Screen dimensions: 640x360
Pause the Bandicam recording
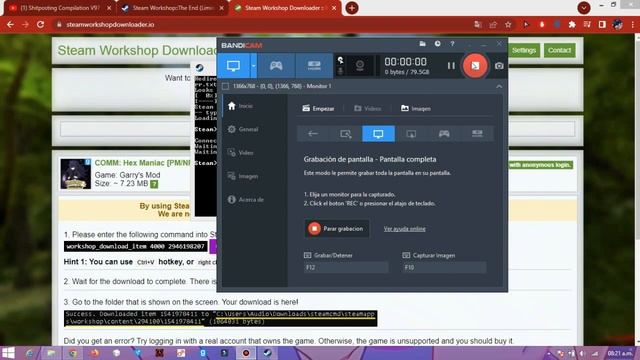pyautogui.click(x=451, y=66)
